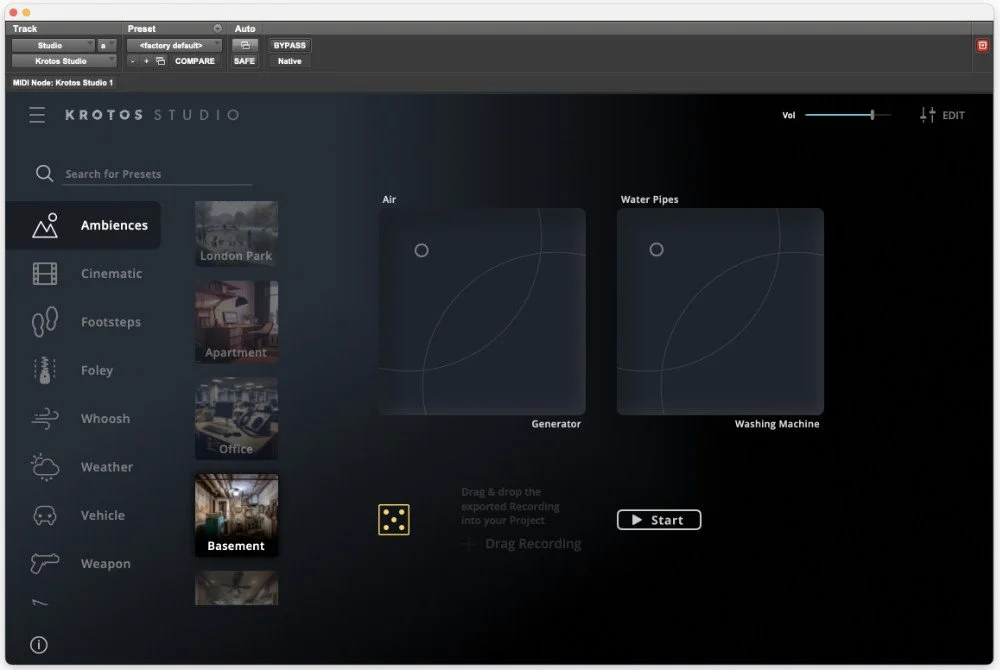Click the Water Pipes XY pad puck

coord(656,250)
